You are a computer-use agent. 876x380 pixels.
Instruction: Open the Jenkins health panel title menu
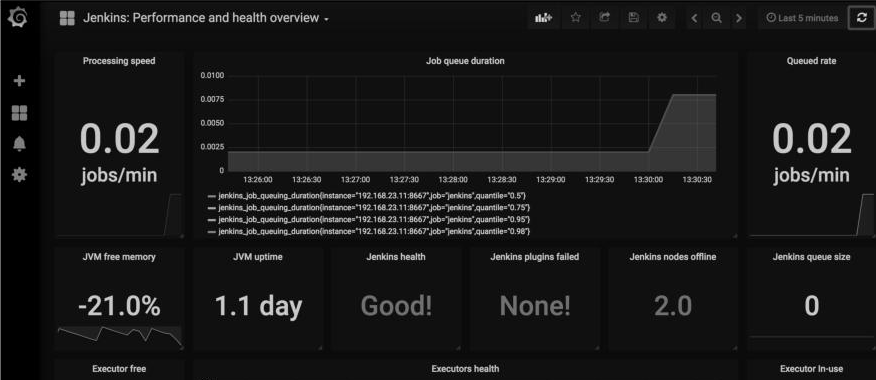point(396,257)
